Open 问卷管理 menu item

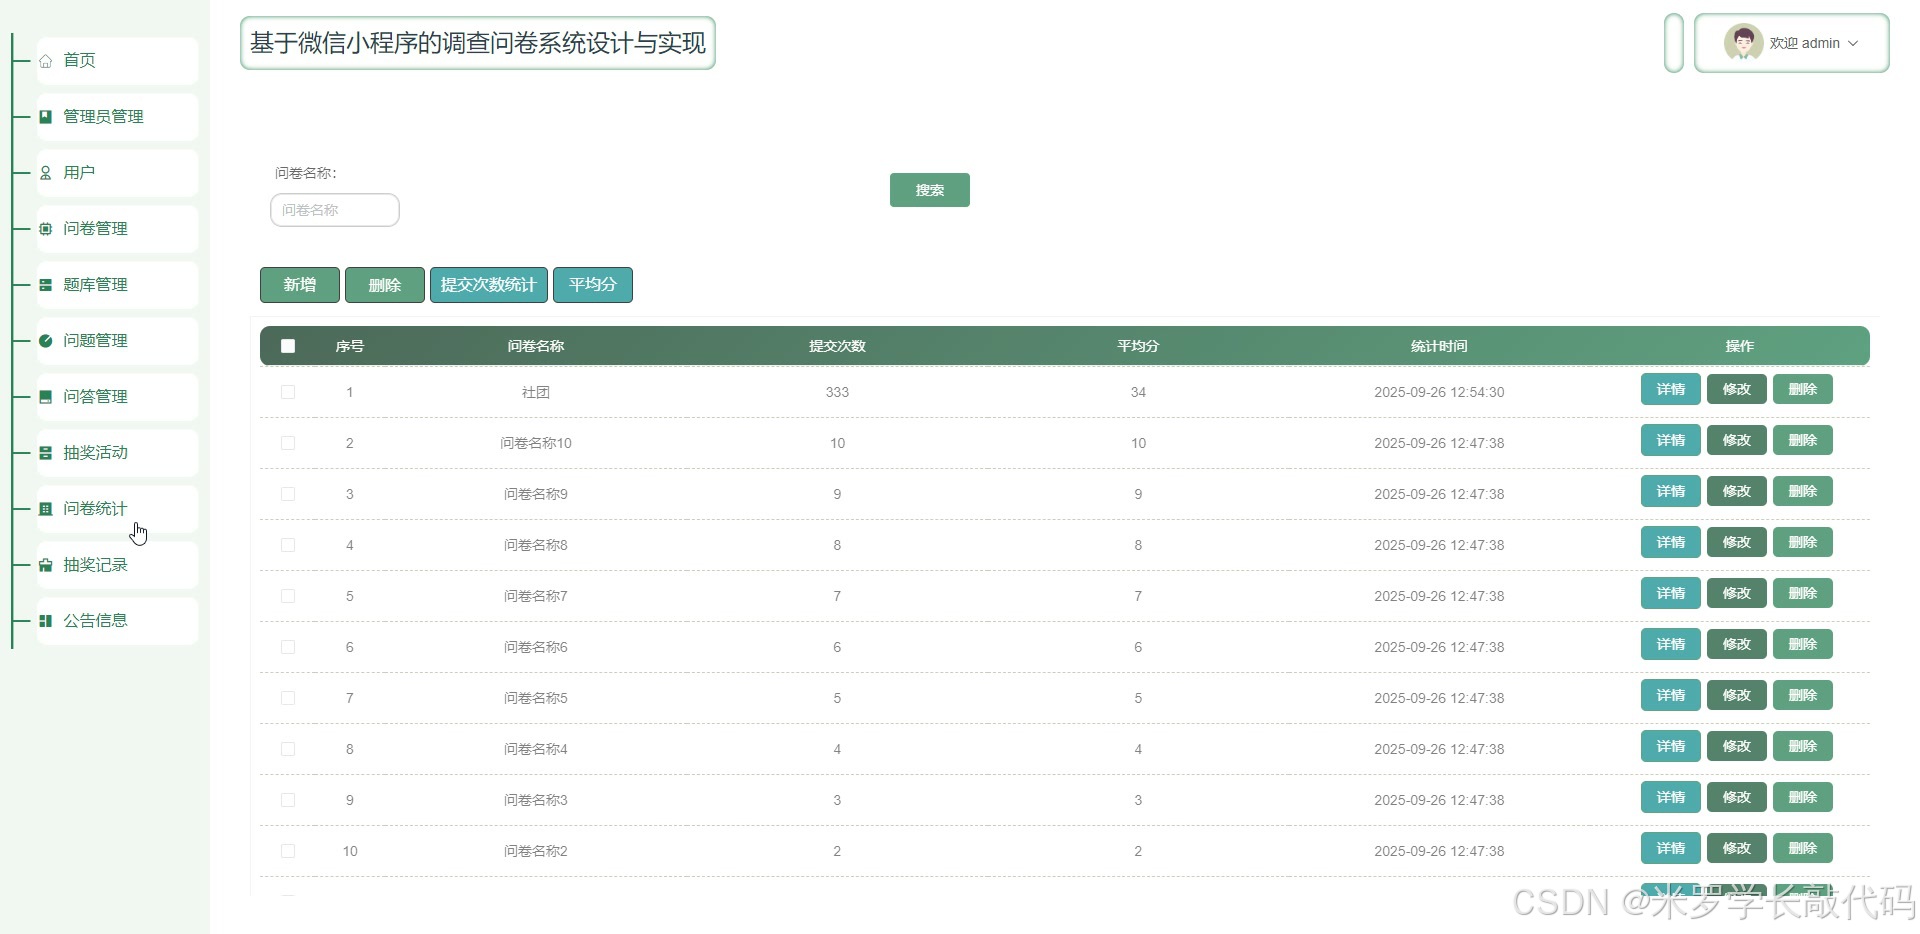pos(117,229)
